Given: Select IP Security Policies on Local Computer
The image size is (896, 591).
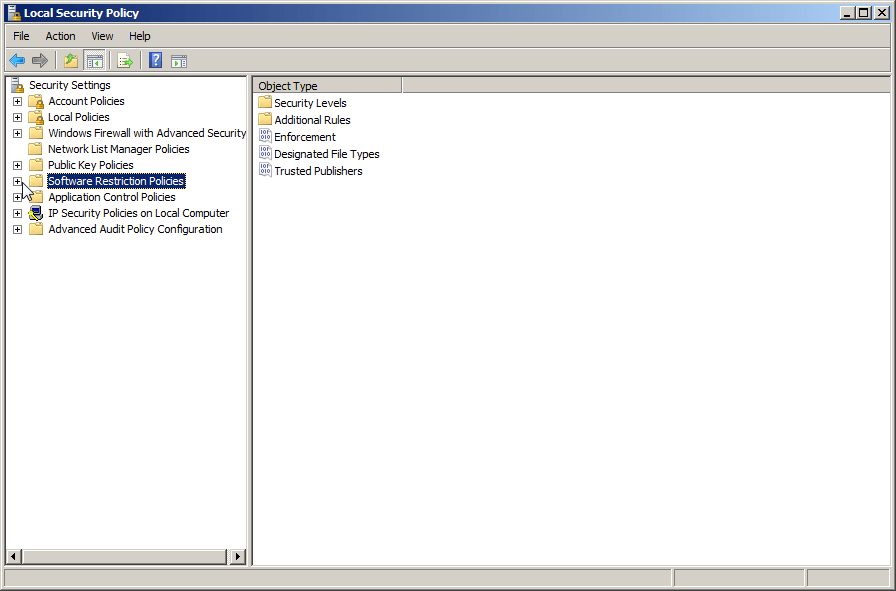Looking at the screenshot, I should (139, 213).
